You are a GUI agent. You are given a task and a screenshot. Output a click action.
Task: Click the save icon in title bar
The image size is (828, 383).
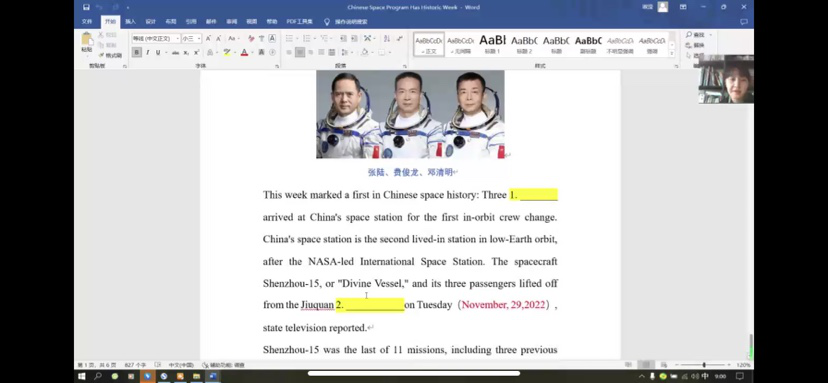(86, 7)
